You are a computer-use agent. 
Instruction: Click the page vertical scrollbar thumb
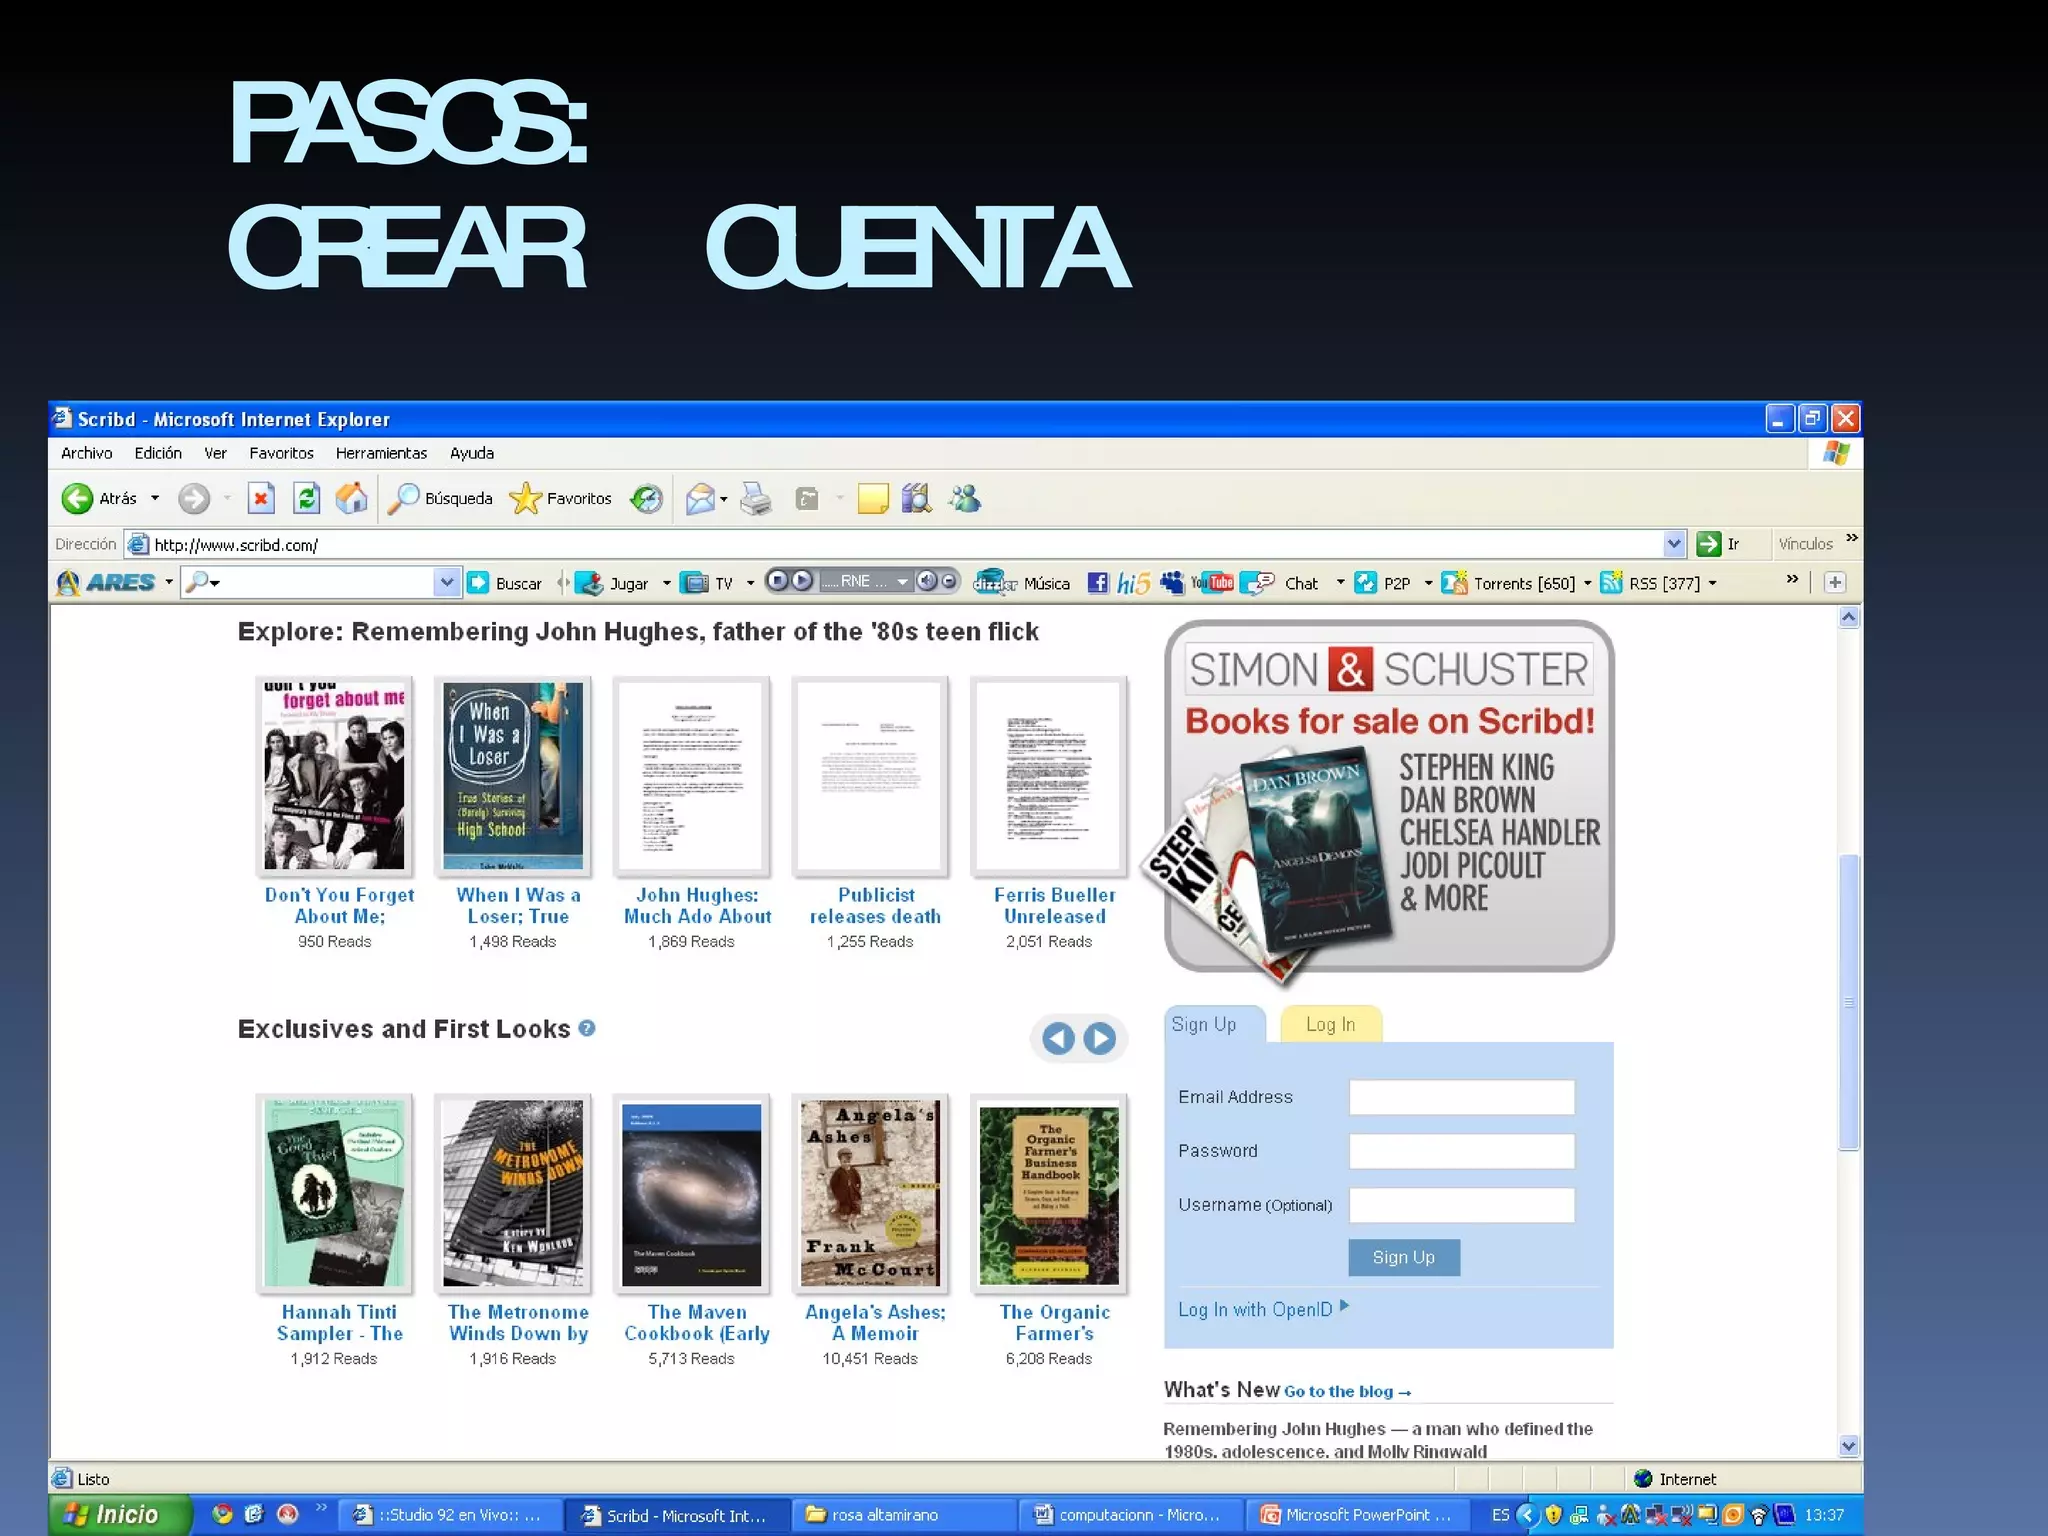point(1849,1002)
